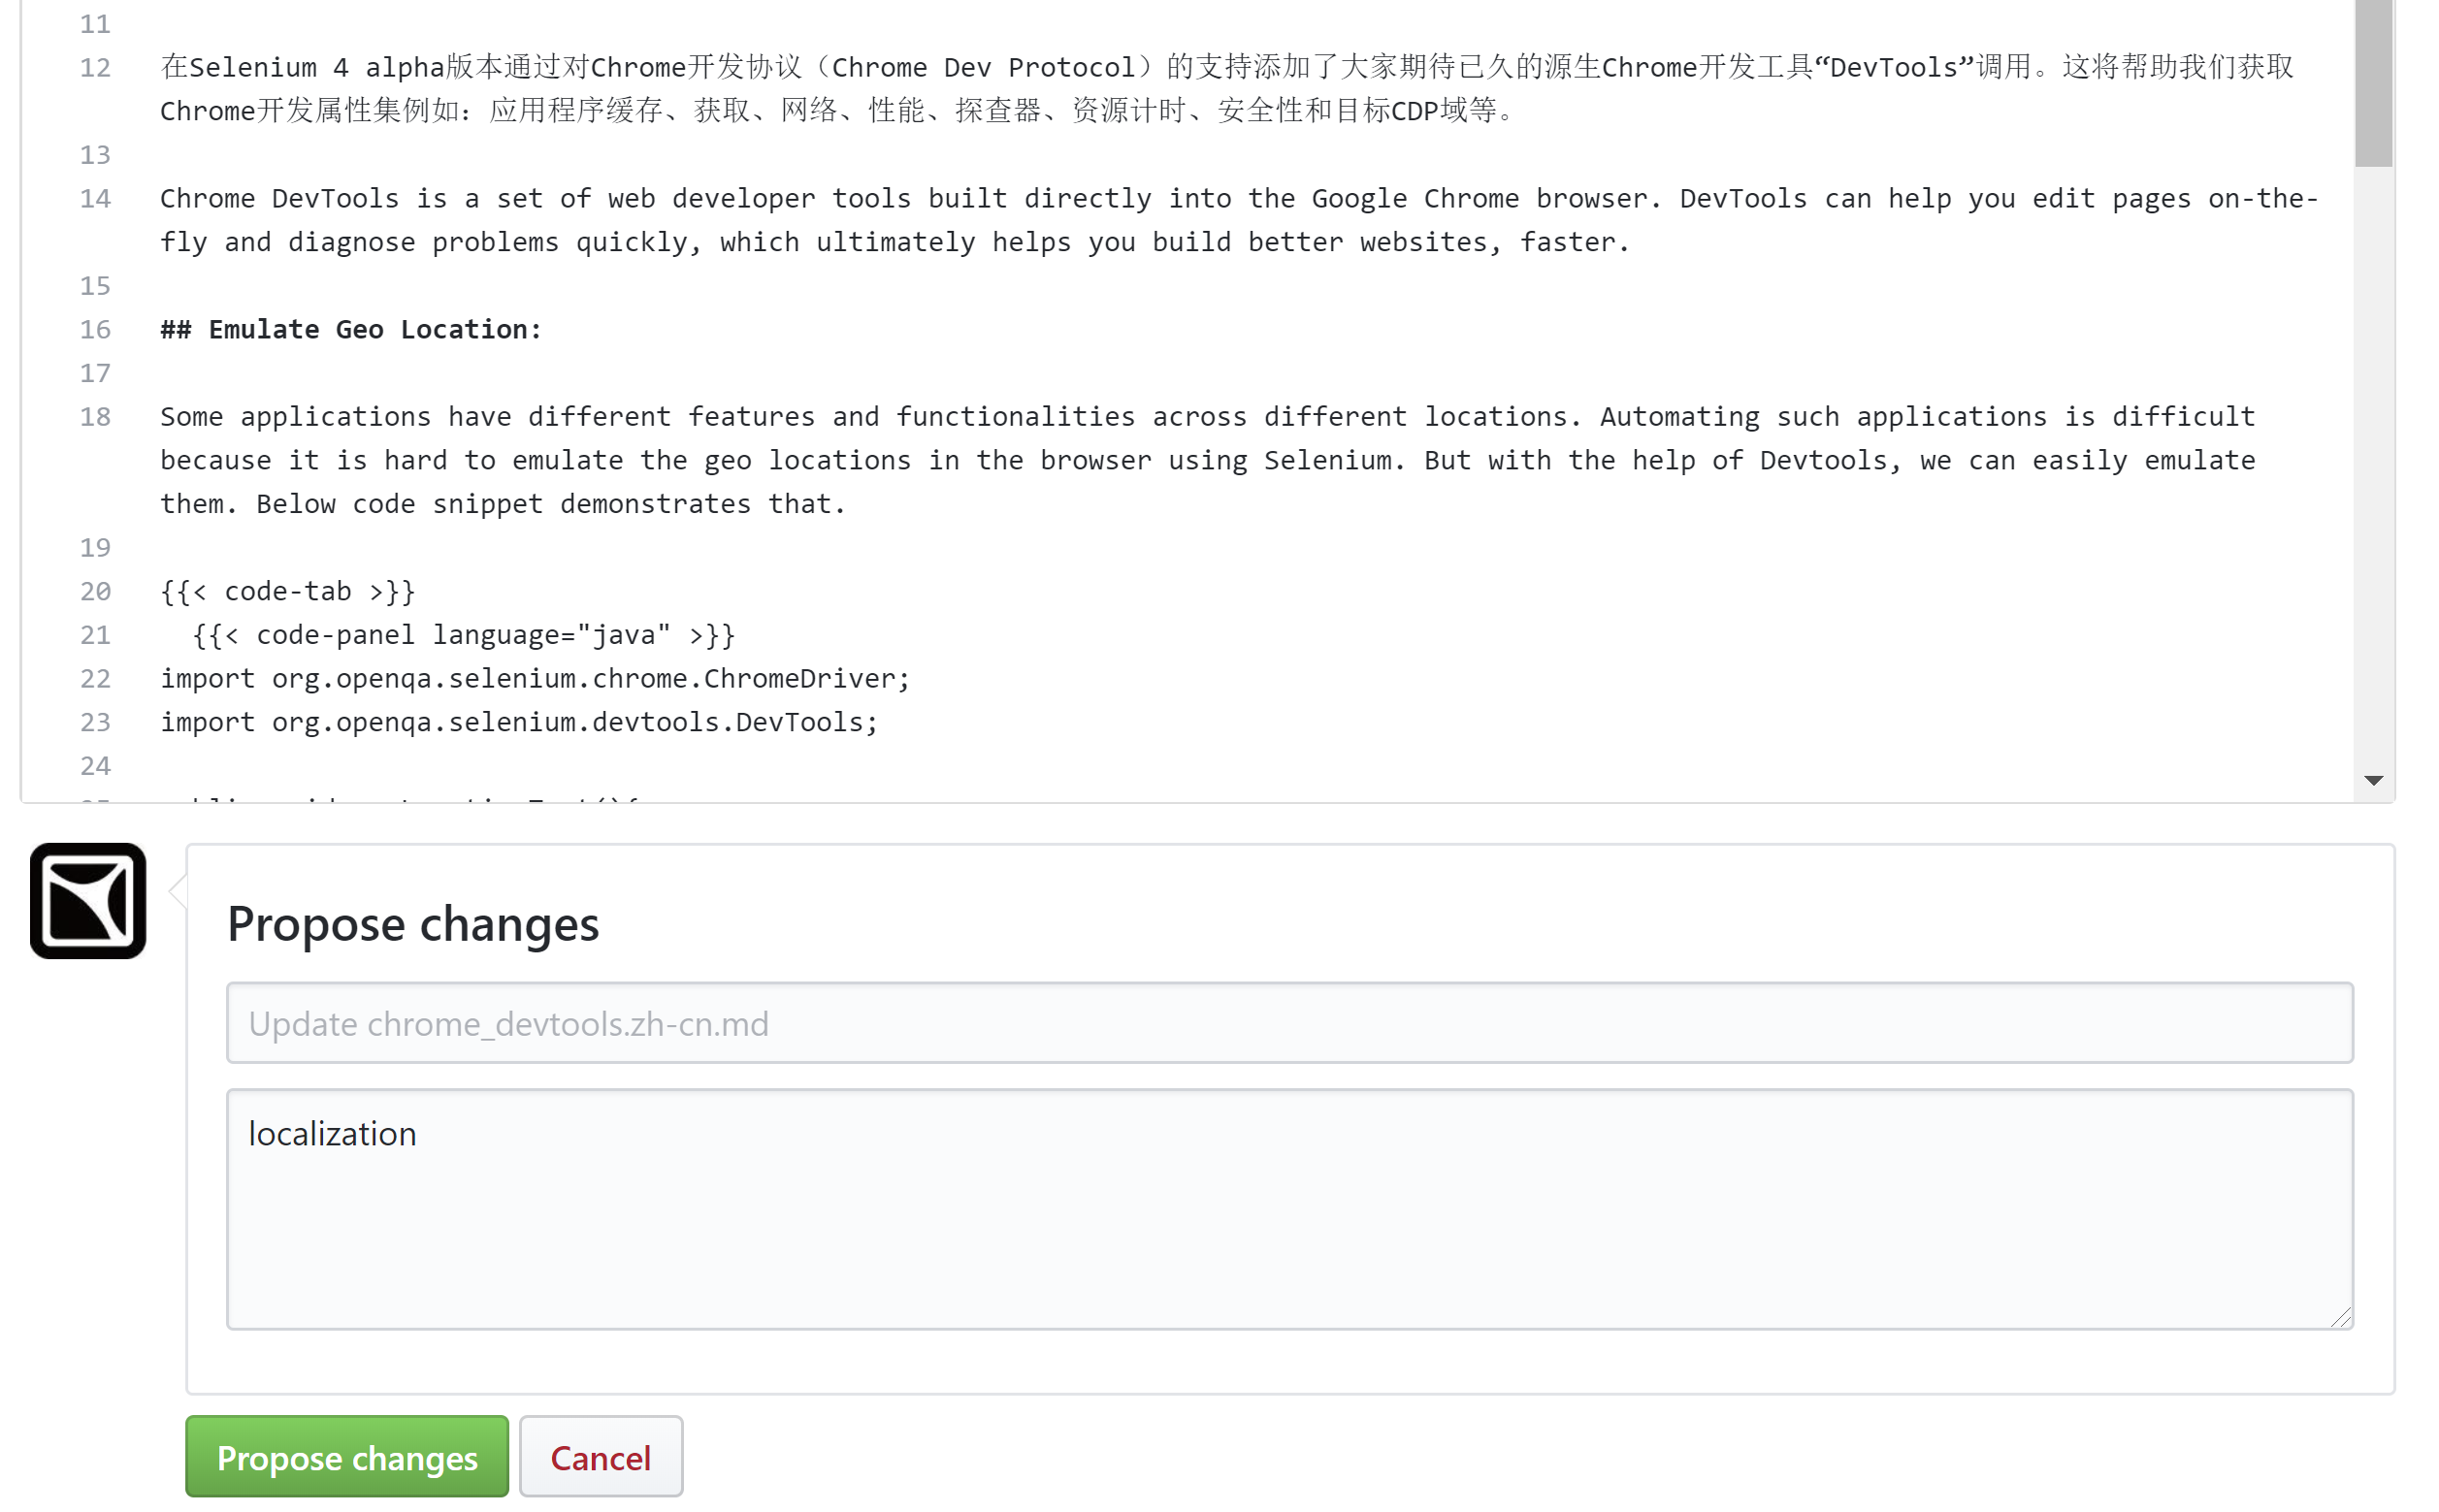Click the import ChromeDriver code line
The width and height of the screenshot is (2439, 1512).
[x=535, y=678]
